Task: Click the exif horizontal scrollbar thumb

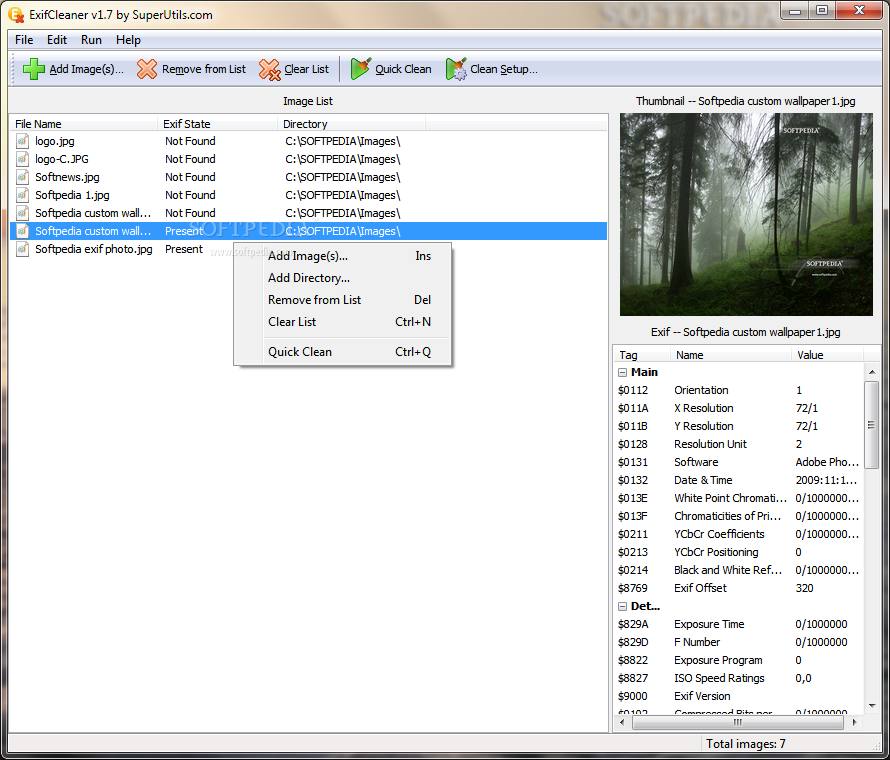Action: pos(737,723)
